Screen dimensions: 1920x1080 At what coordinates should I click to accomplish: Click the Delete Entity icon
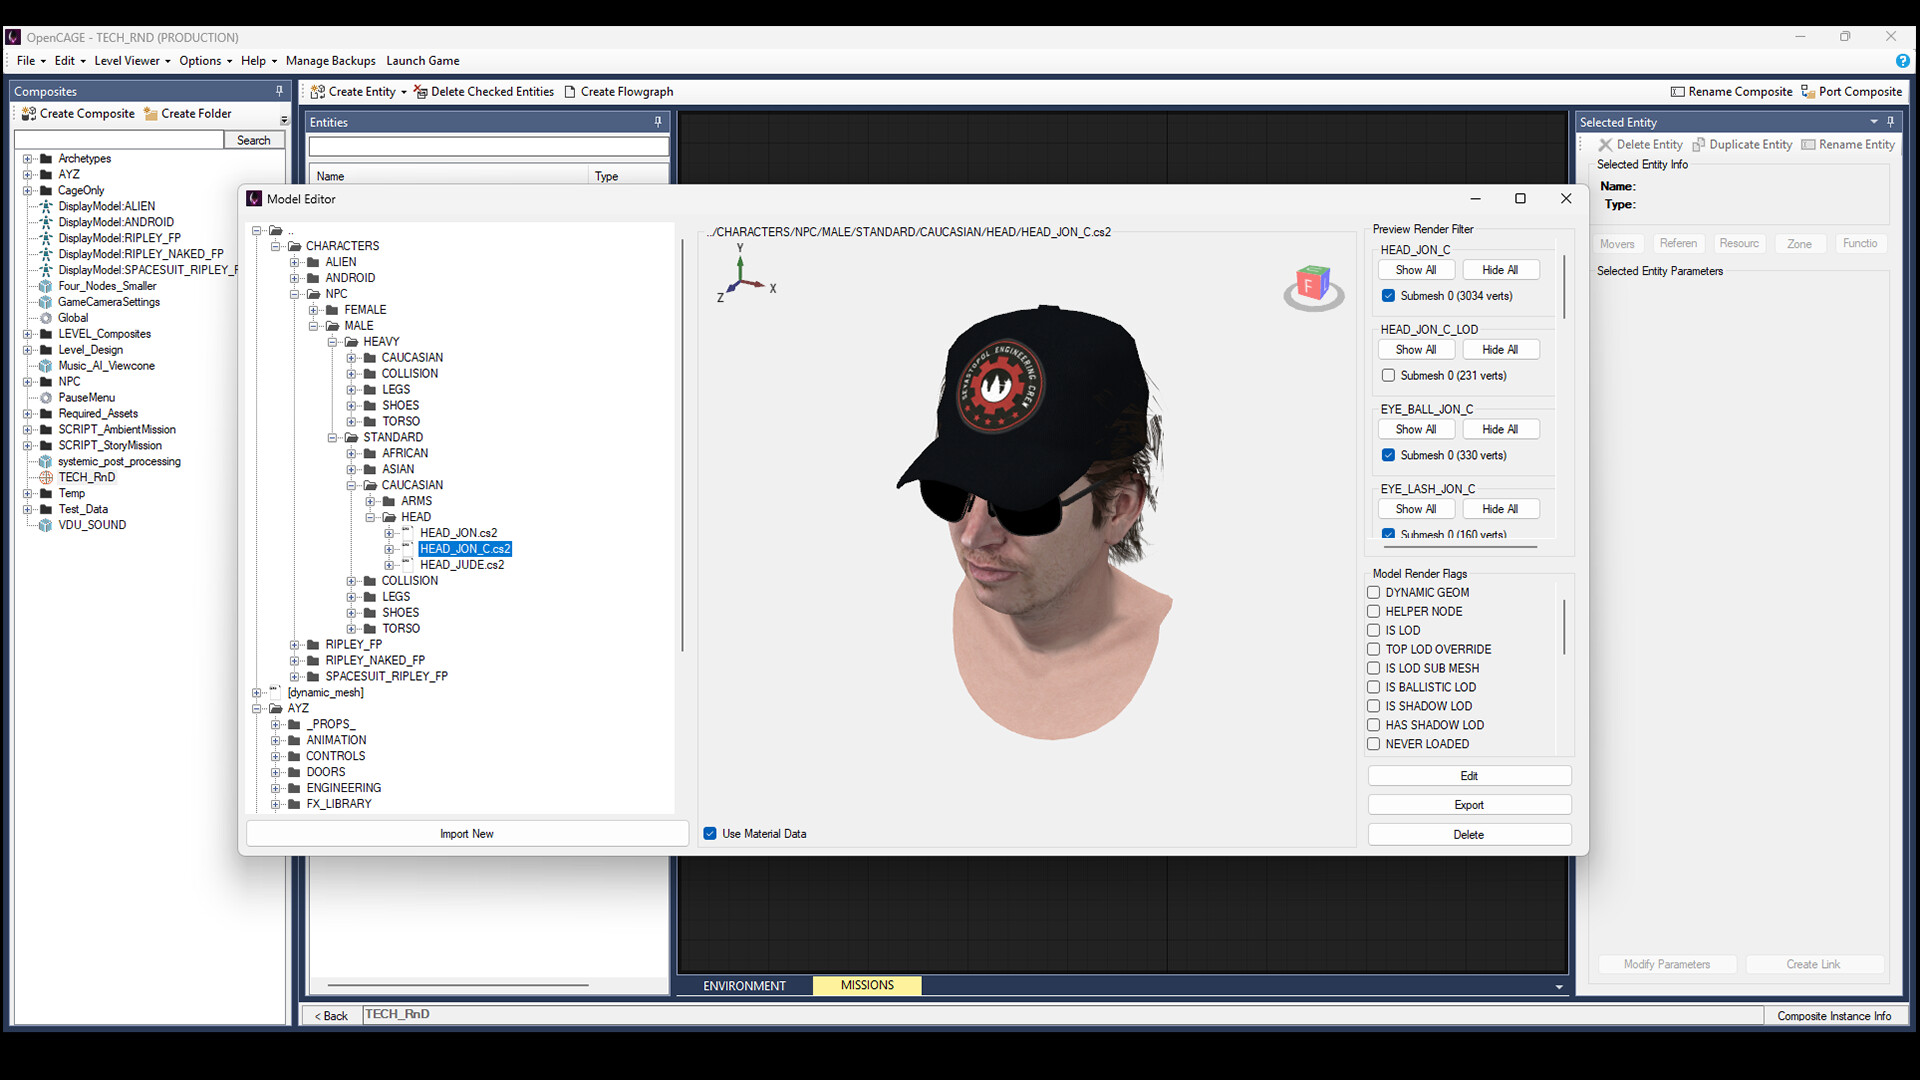click(x=1605, y=145)
